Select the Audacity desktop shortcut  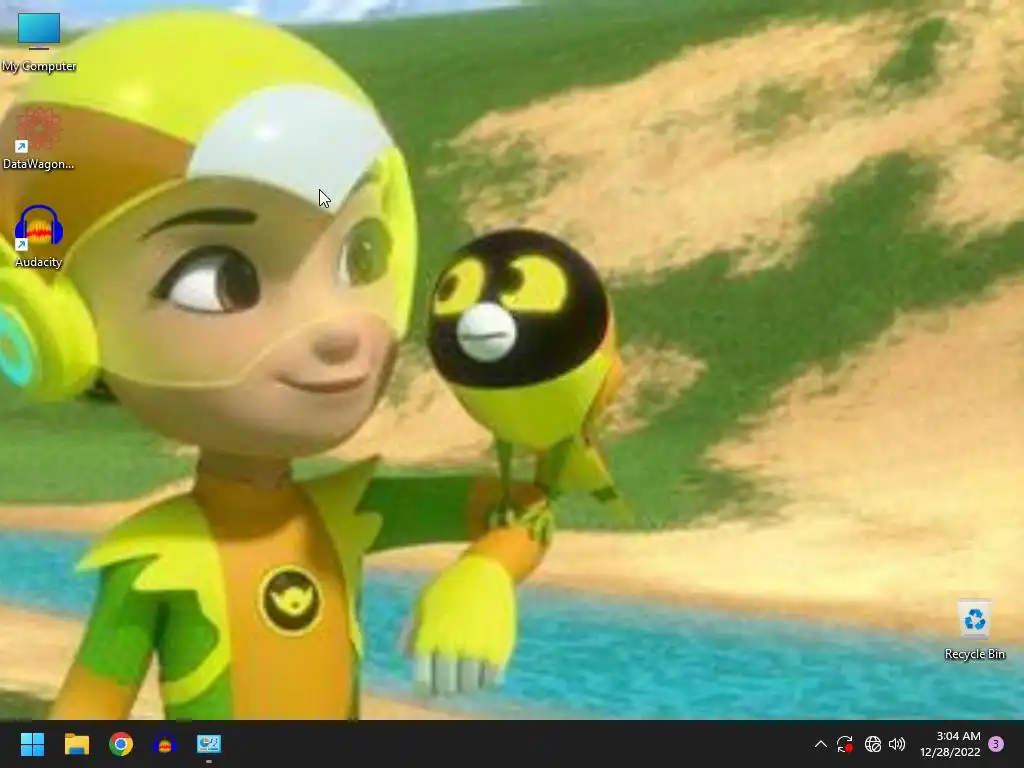pyautogui.click(x=39, y=236)
